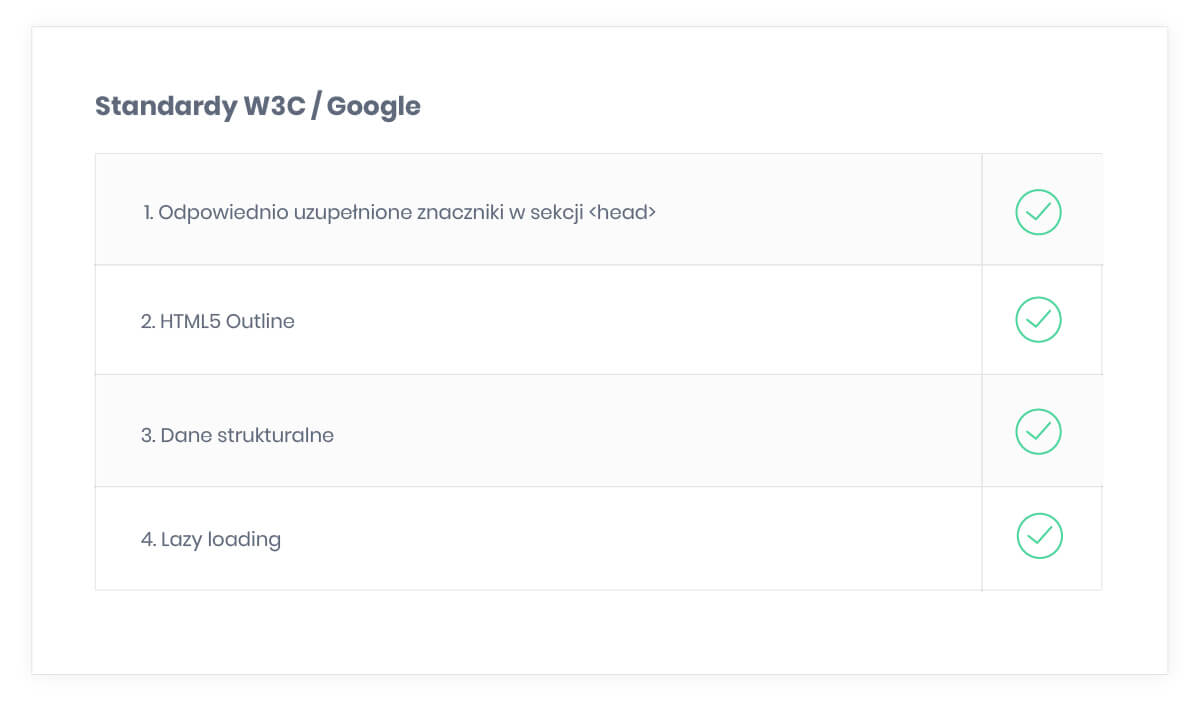
Task: Click the "<head>" tag text in the first row
Action: coord(623,212)
